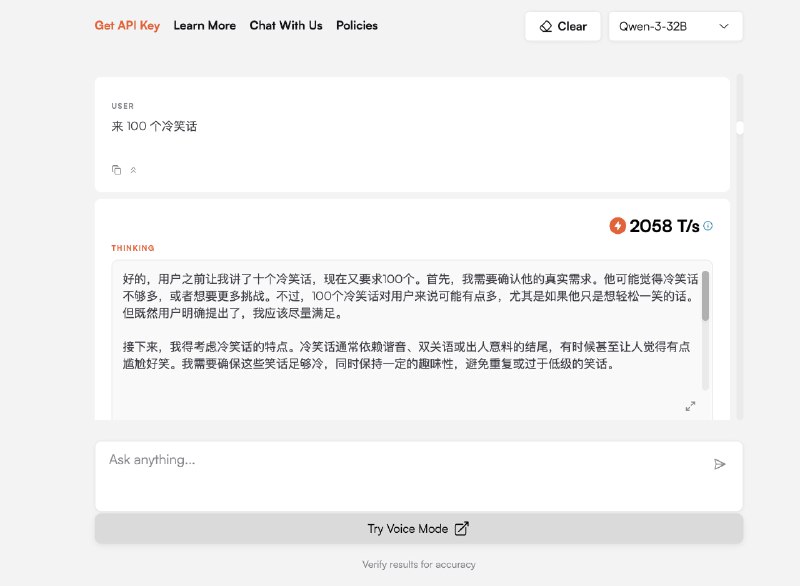Open the Policies page

click(x=357, y=26)
